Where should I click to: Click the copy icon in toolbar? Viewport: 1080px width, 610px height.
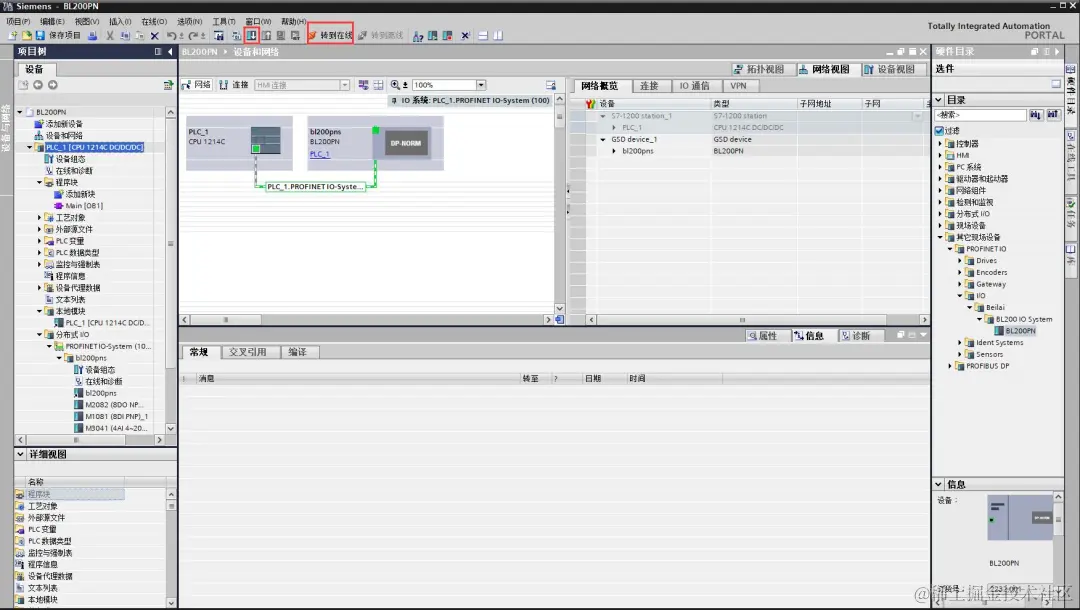125,35
